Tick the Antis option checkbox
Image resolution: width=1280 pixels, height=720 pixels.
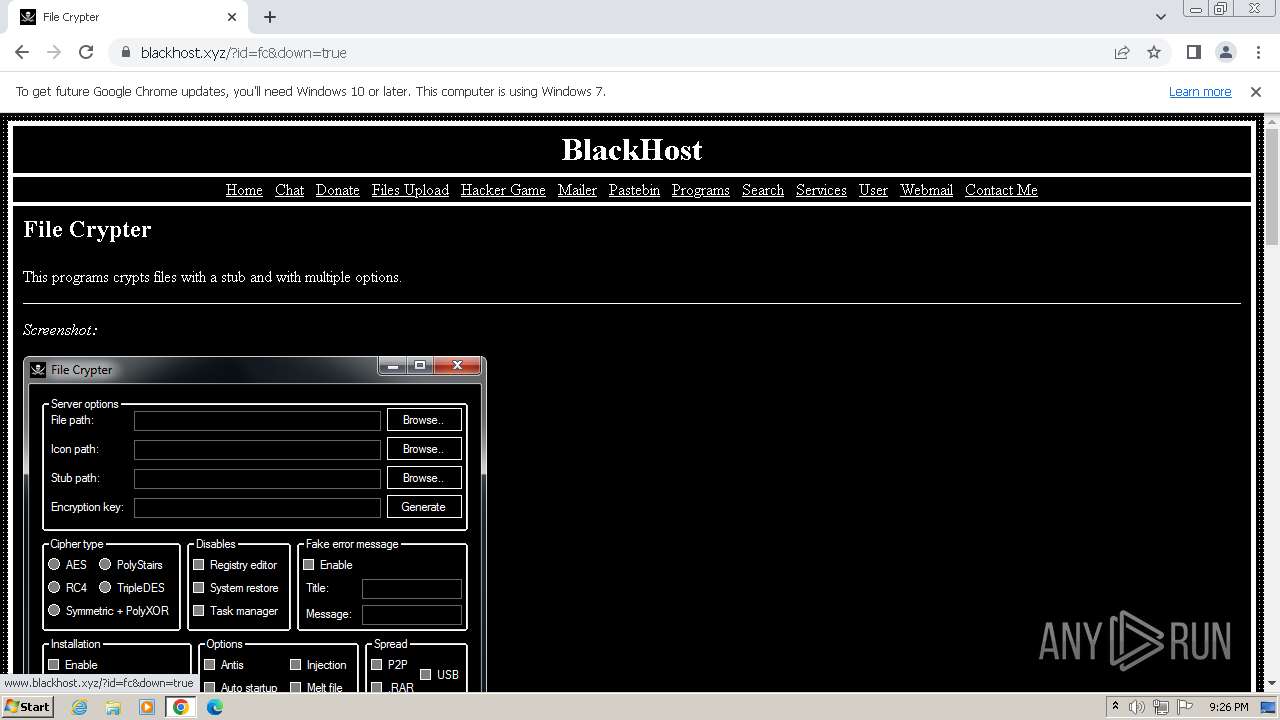(210, 665)
